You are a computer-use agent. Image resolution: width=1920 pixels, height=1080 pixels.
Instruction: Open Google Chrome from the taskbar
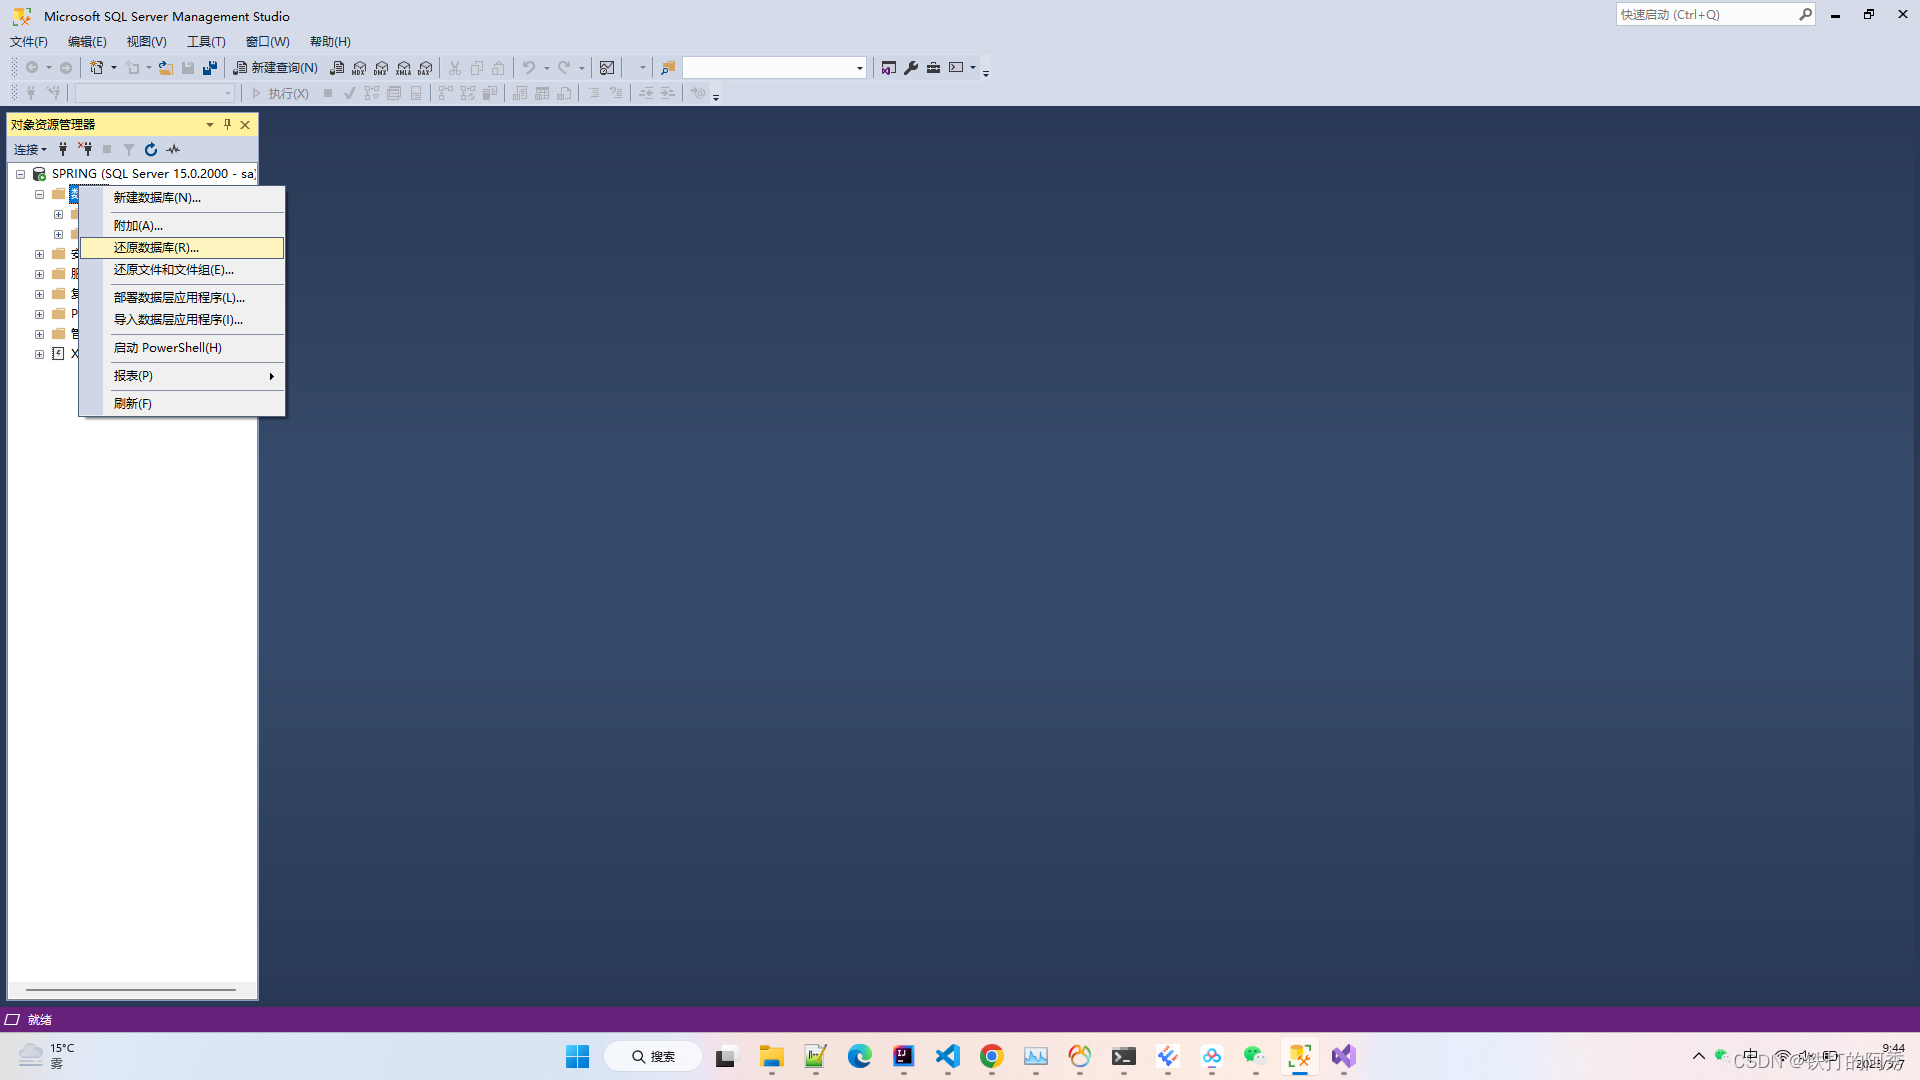[991, 1056]
